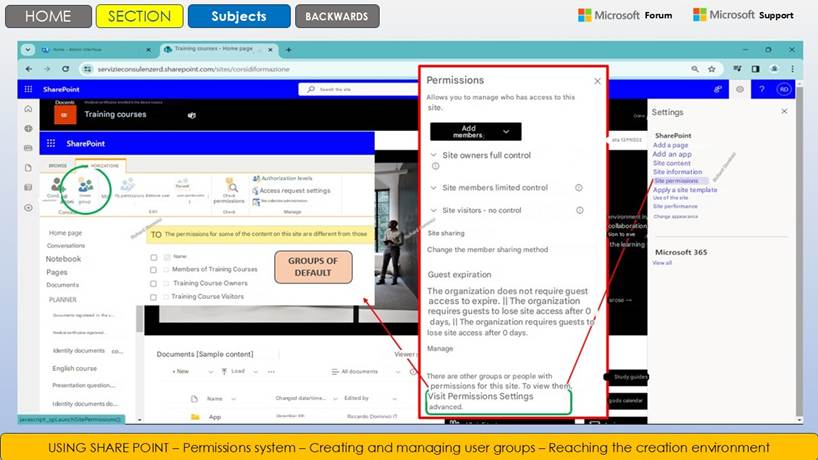Viewport: 818px width, 460px height.
Task: Expand Site owners full control group
Action: click(433, 155)
